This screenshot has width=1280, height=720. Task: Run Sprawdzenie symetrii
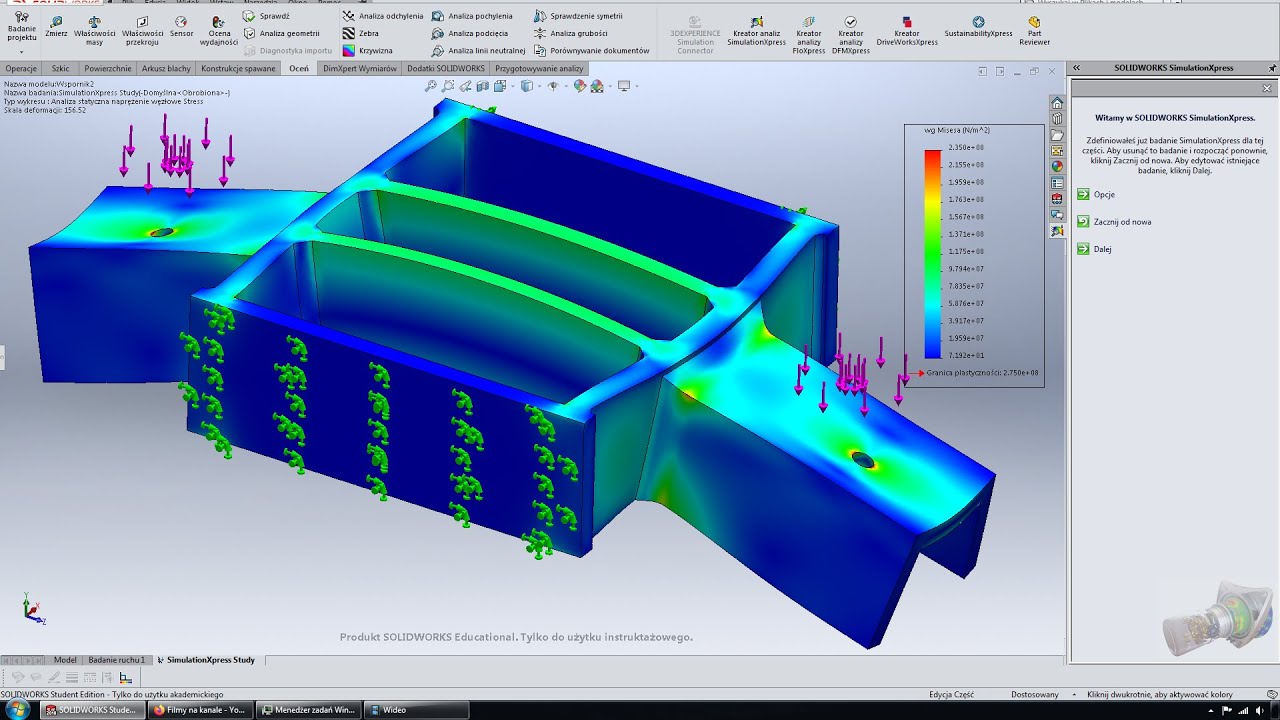coord(577,16)
